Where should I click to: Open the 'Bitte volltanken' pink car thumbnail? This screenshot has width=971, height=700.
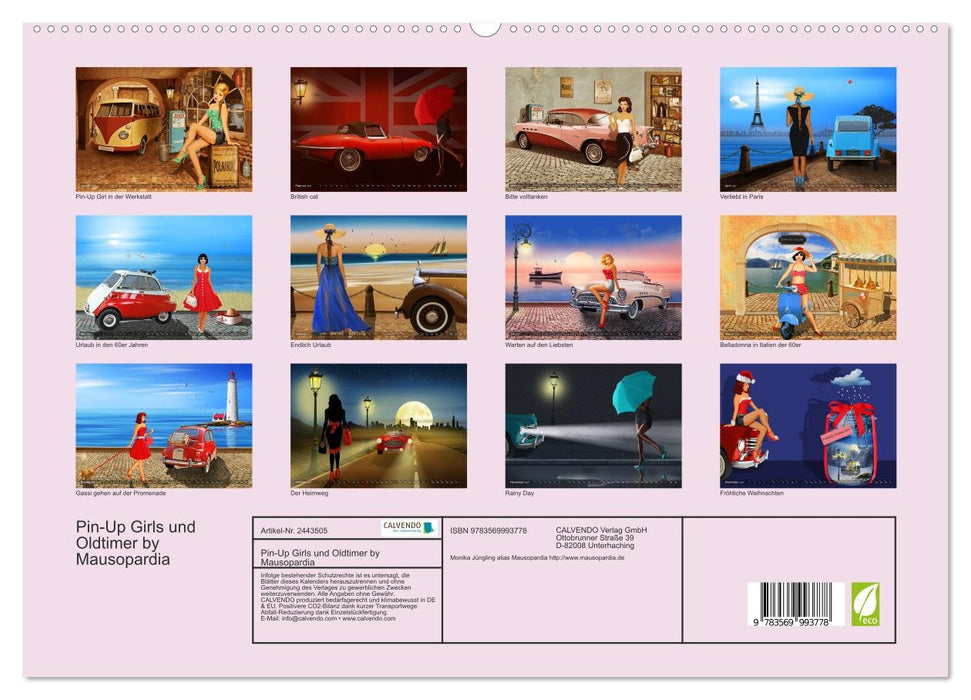(593, 129)
